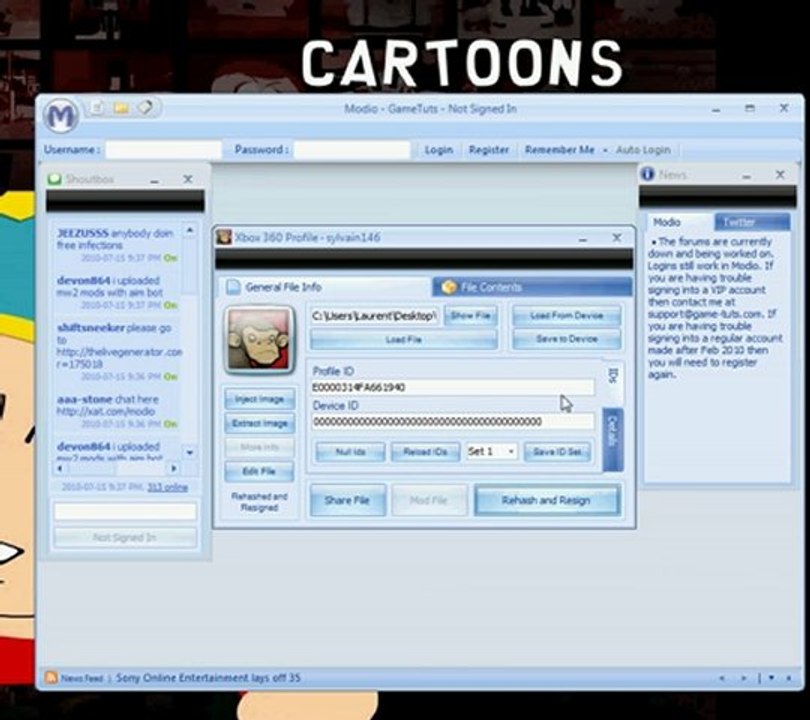
Task: Click username JEEZUSSS in the Shoutbox
Action: (83, 233)
